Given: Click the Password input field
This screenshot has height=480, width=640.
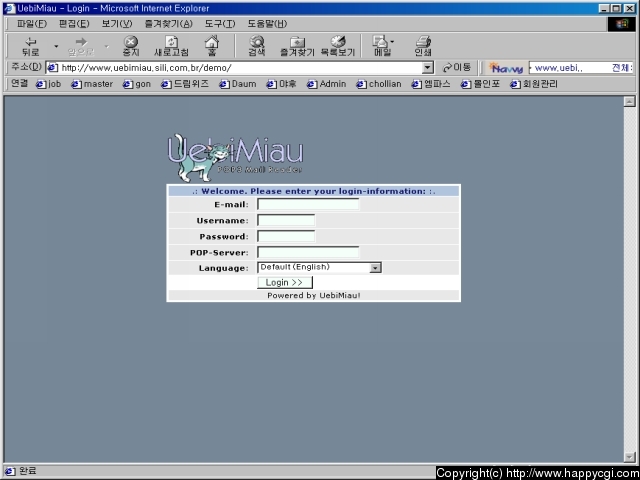Looking at the screenshot, I should pos(286,236).
